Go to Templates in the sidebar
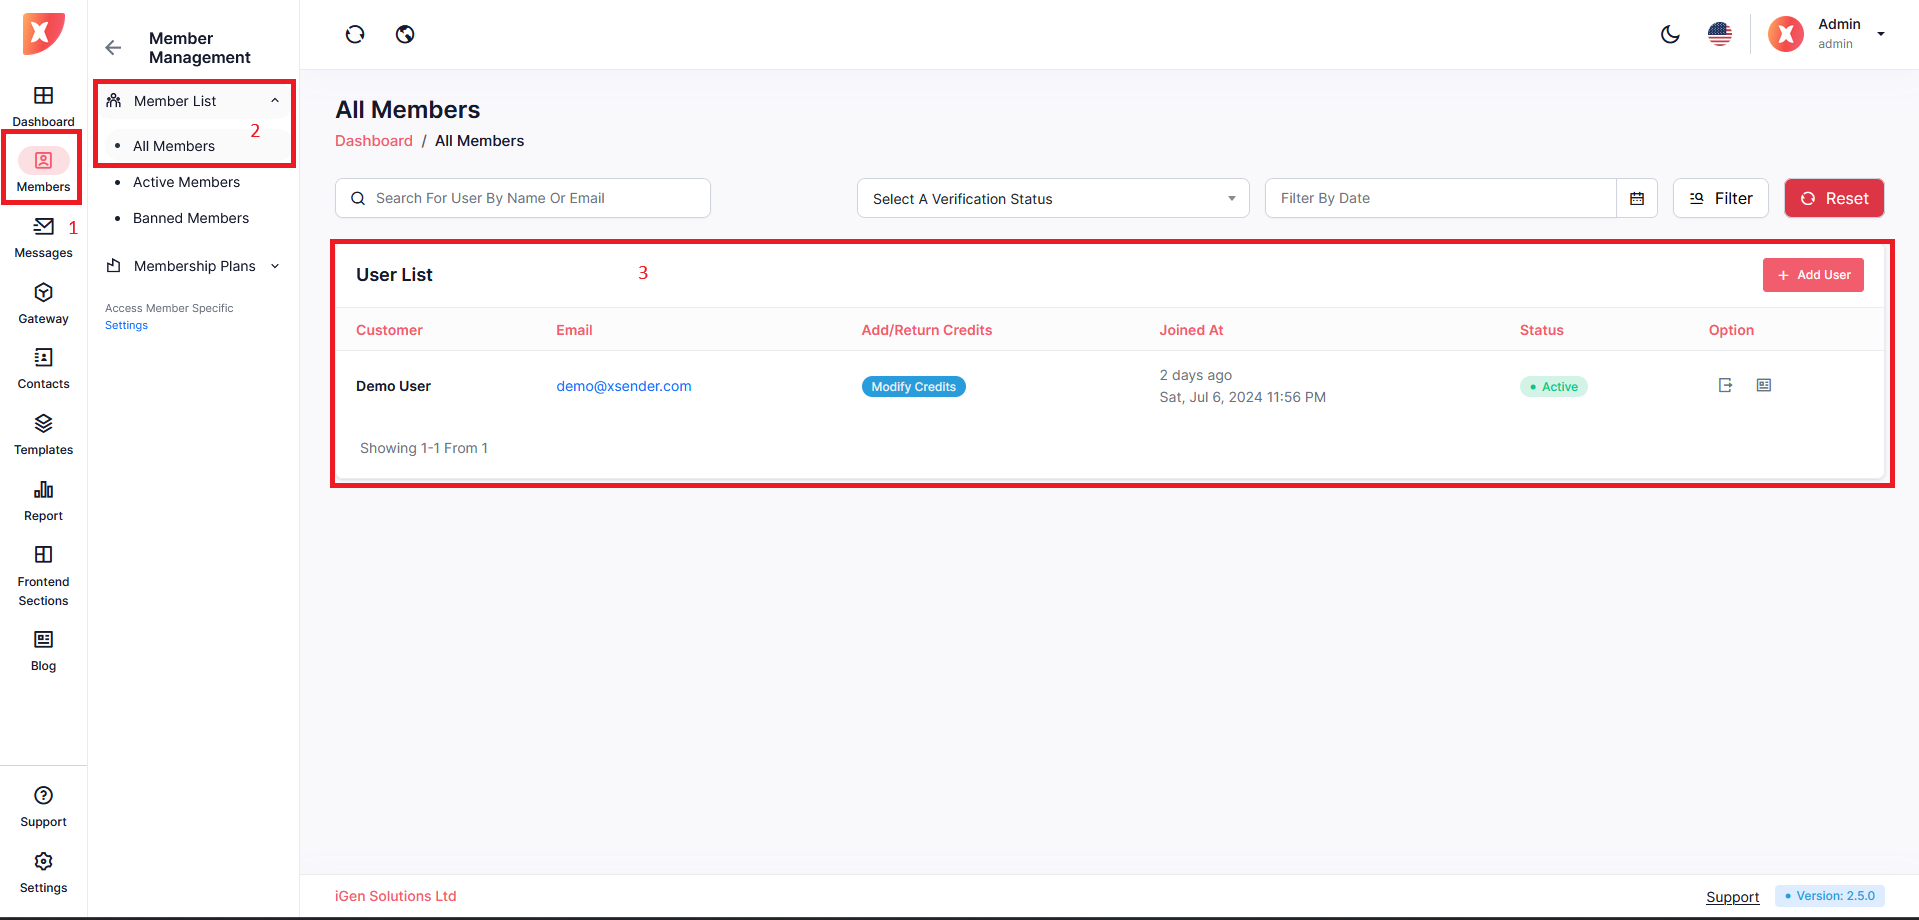 point(43,434)
